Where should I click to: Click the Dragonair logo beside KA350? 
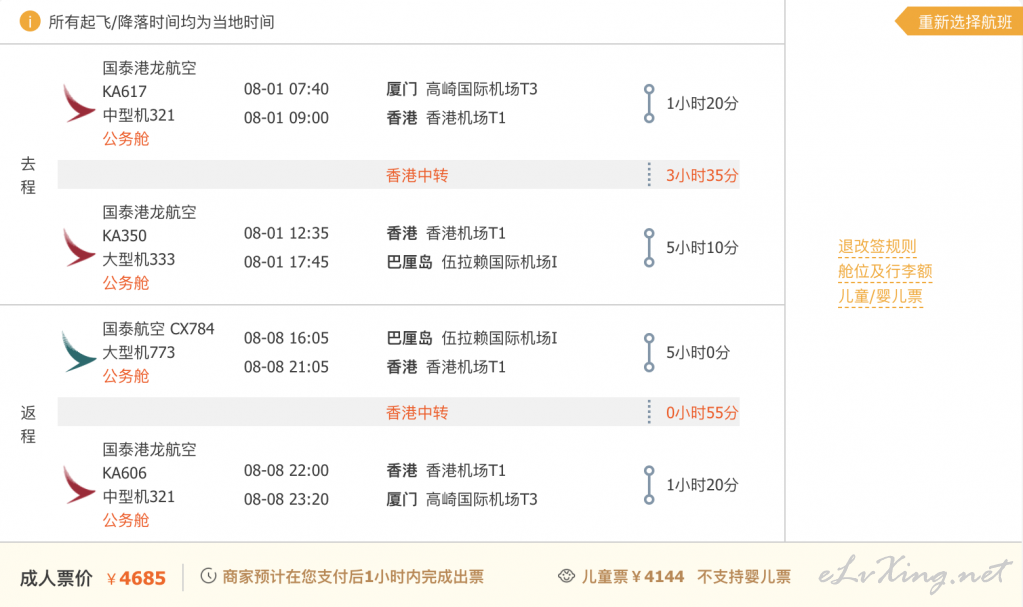(x=79, y=247)
